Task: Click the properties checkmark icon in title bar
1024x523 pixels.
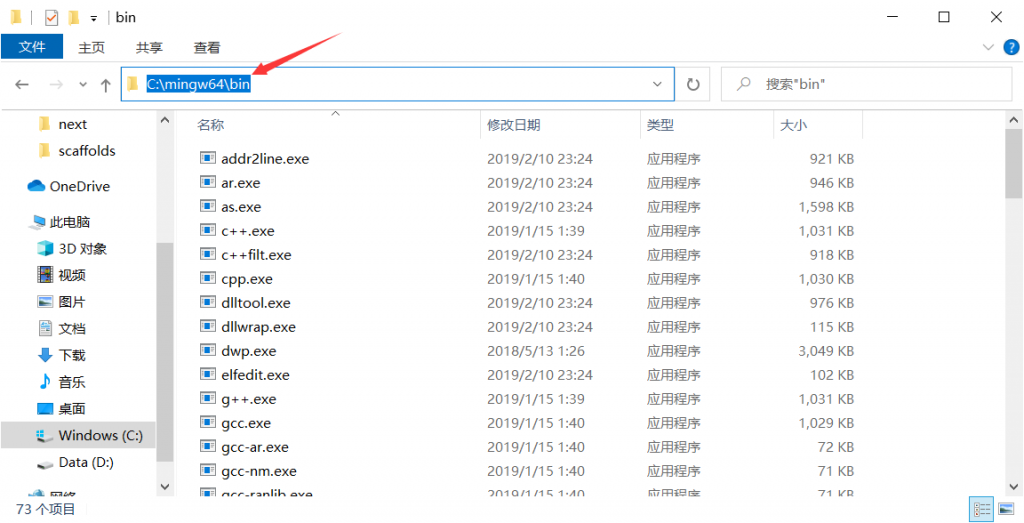Action: (x=52, y=17)
